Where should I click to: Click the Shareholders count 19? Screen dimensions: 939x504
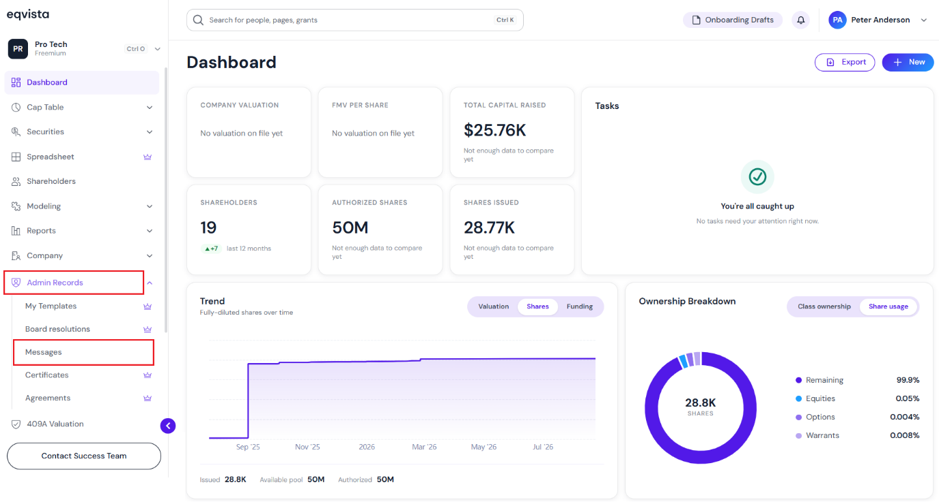pos(208,227)
